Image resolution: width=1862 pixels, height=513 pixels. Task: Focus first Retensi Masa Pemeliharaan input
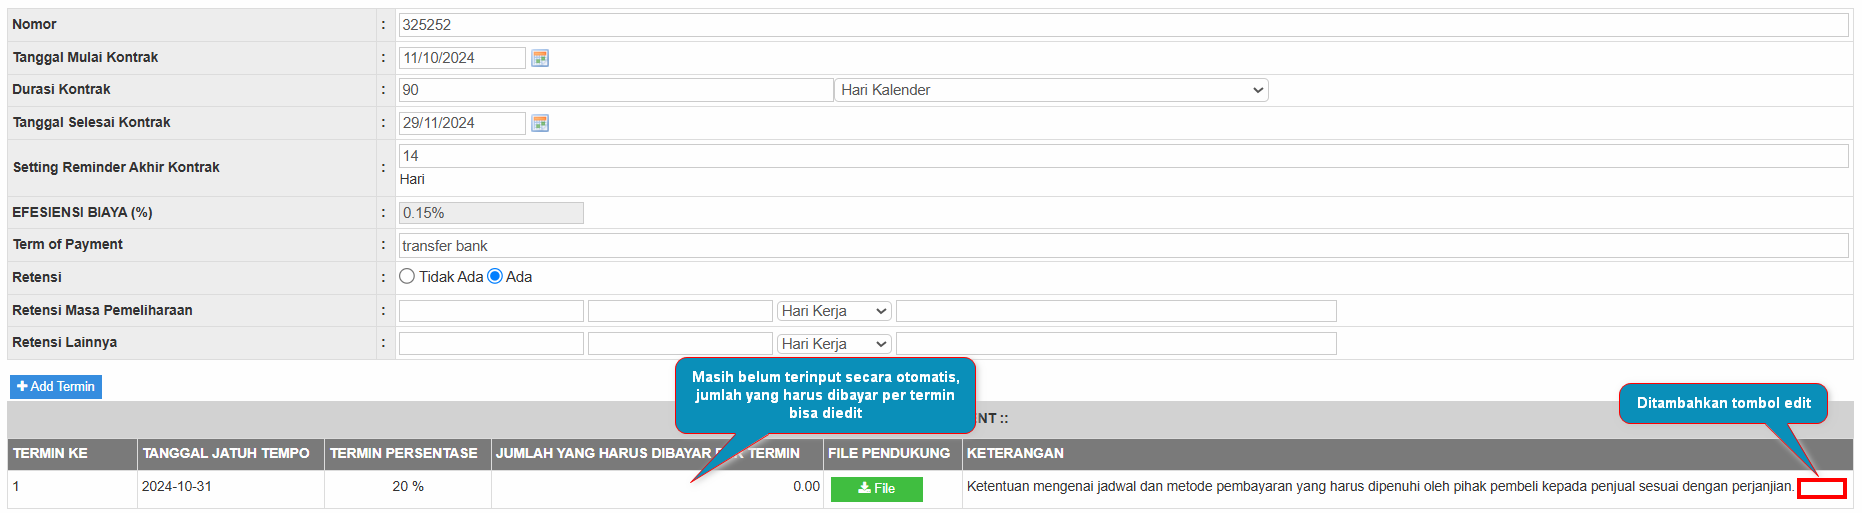tap(491, 311)
